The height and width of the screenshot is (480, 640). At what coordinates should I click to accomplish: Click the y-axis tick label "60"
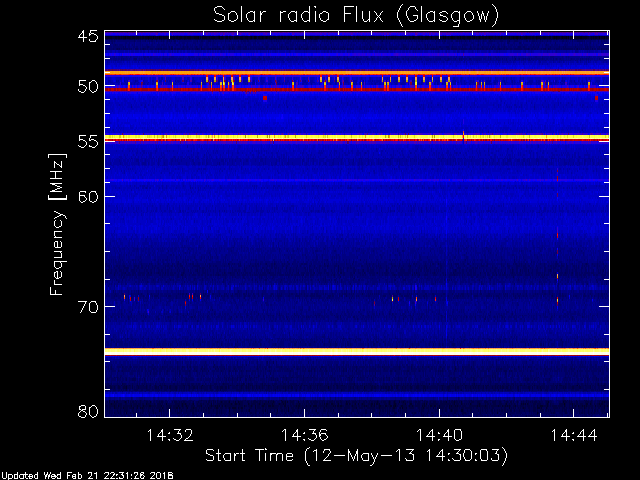[x=88, y=197]
